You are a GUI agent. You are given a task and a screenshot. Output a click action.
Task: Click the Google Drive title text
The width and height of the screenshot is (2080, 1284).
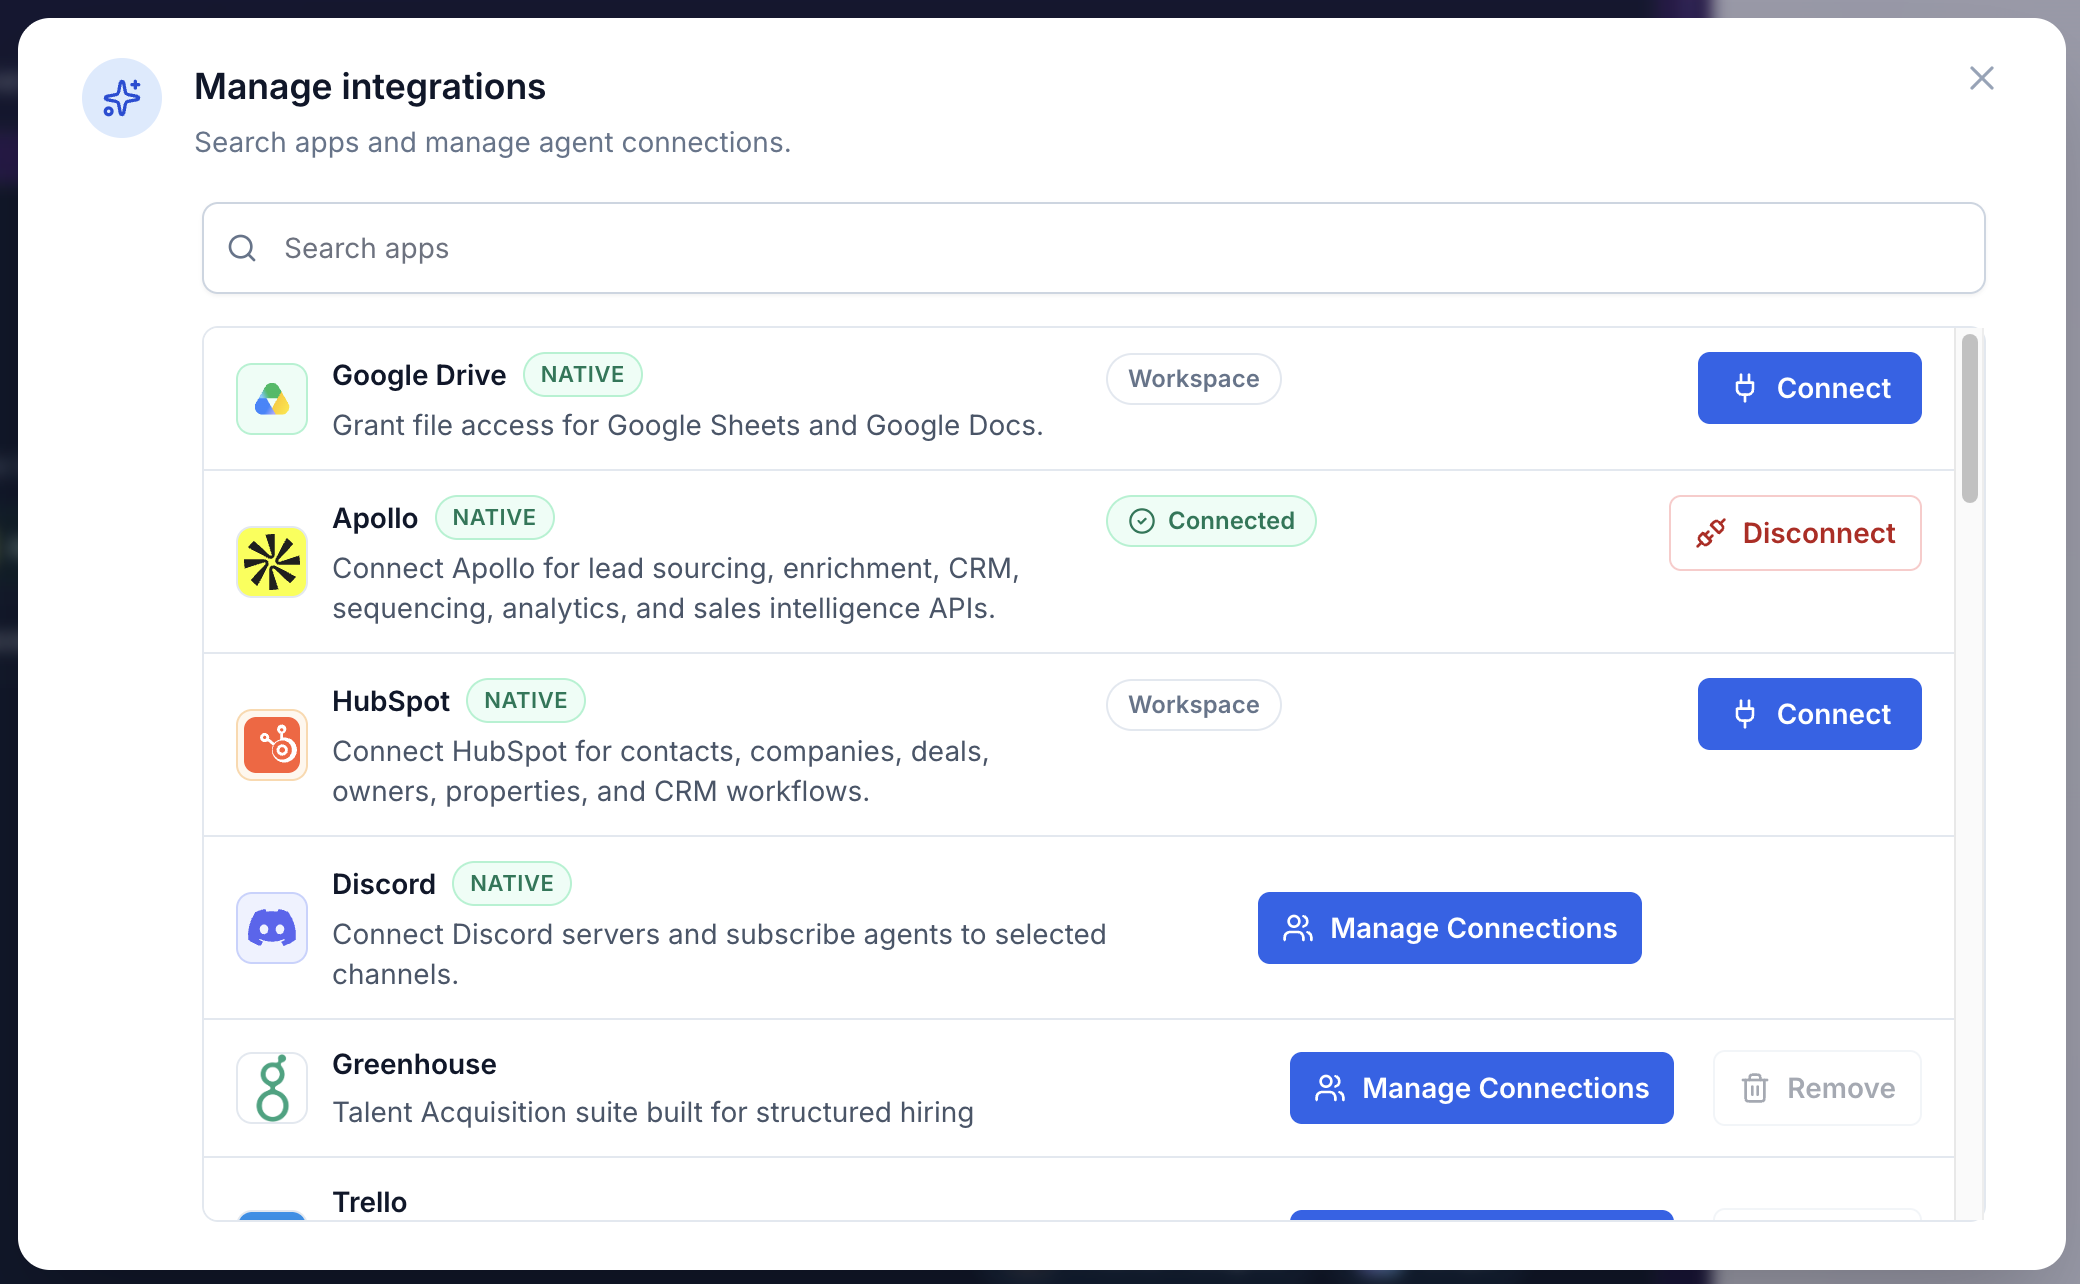point(419,375)
